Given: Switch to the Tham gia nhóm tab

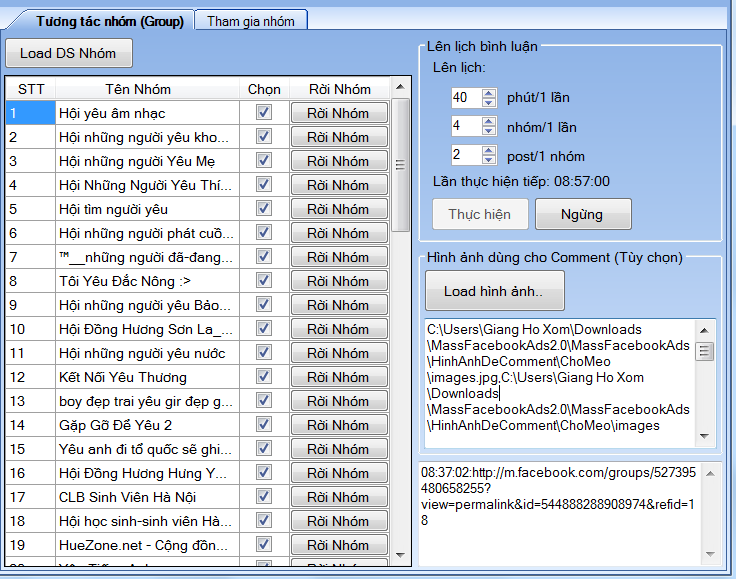Looking at the screenshot, I should [x=251, y=21].
